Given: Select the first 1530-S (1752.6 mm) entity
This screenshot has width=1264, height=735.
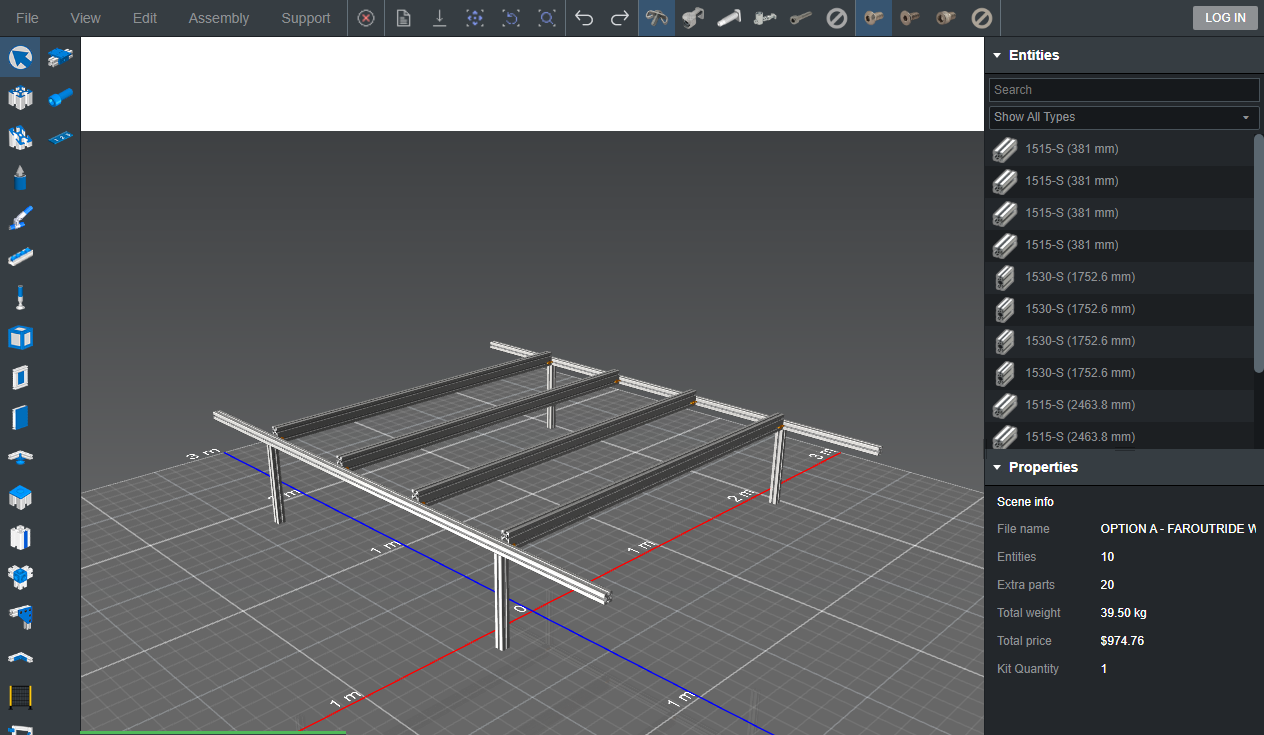Looking at the screenshot, I should pyautogui.click(x=1119, y=277).
